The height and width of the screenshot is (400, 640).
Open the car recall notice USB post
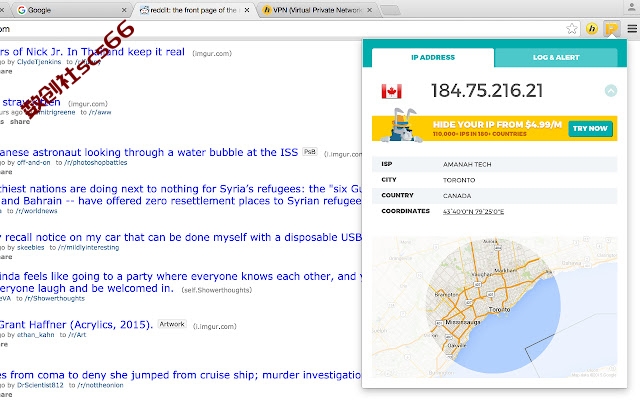pos(181,237)
